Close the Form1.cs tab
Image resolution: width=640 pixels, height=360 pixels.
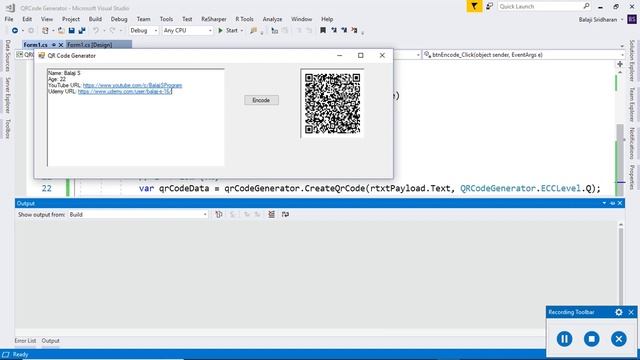click(61, 45)
